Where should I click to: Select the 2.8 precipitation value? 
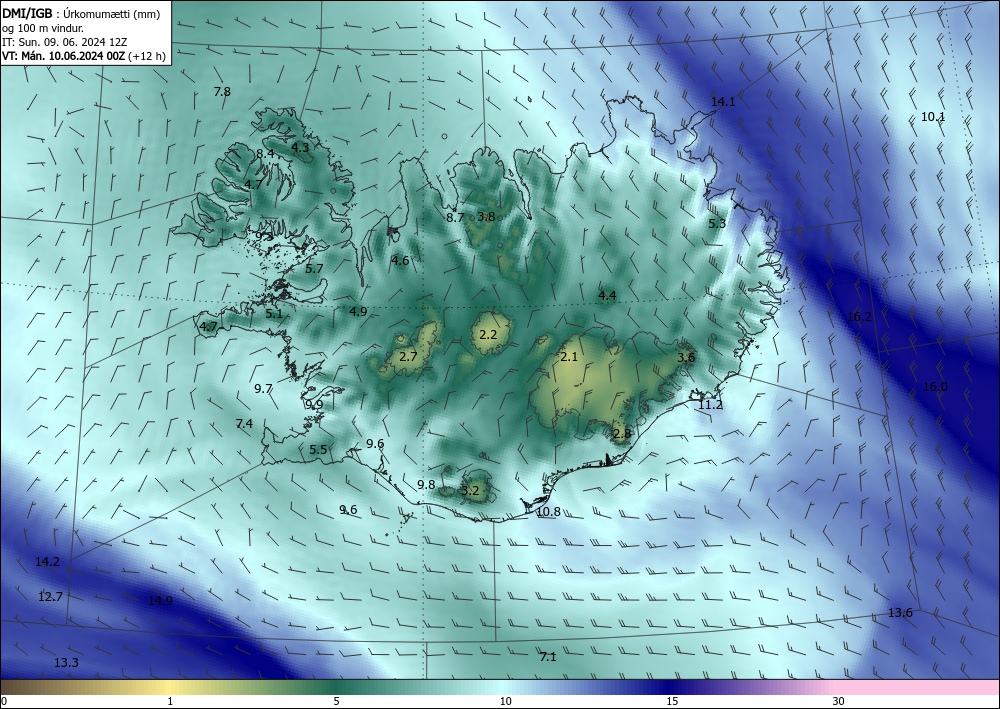click(622, 434)
